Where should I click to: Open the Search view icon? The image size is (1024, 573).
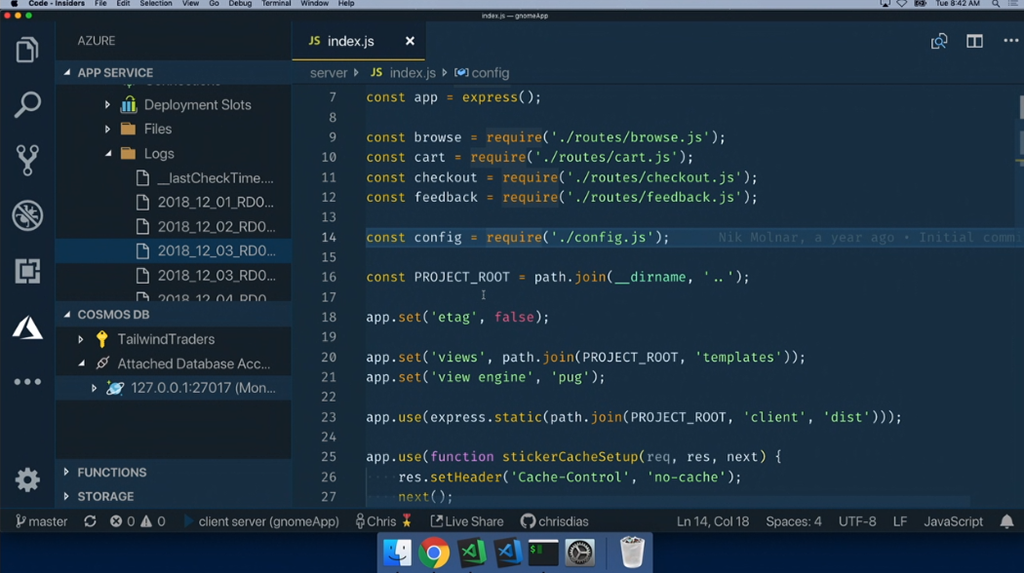27,104
